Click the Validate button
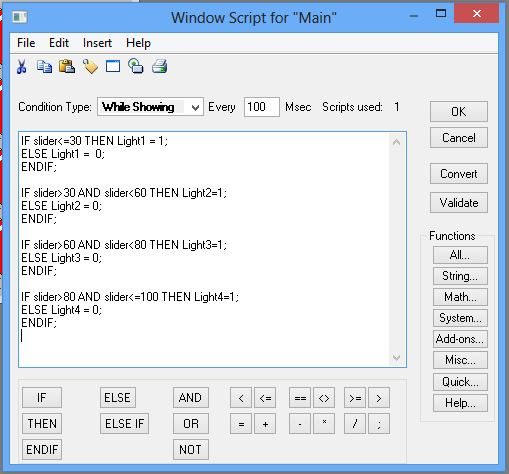 [459, 203]
